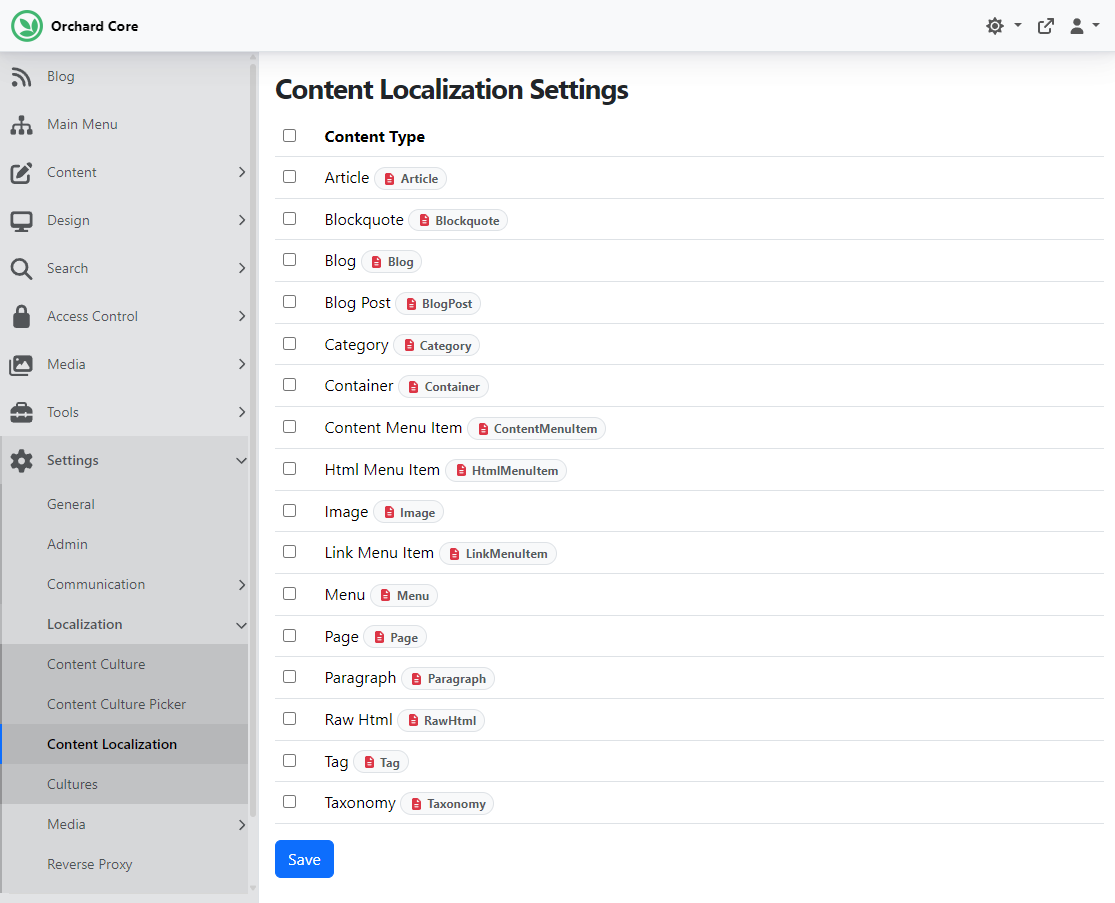Expand the Content sidebar chevron
Image resolution: width=1115 pixels, height=903 pixels.
click(242, 173)
